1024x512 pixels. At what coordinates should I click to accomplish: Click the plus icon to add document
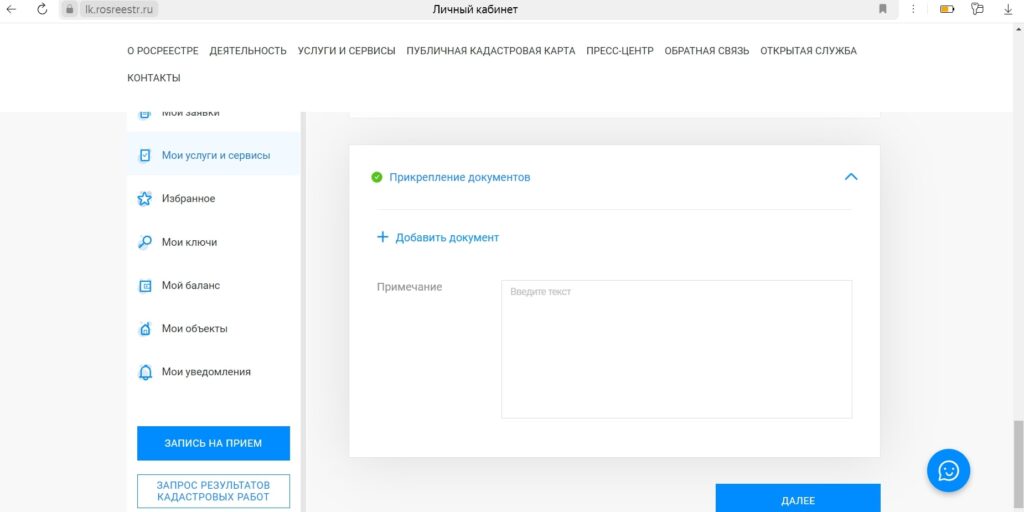pos(382,238)
